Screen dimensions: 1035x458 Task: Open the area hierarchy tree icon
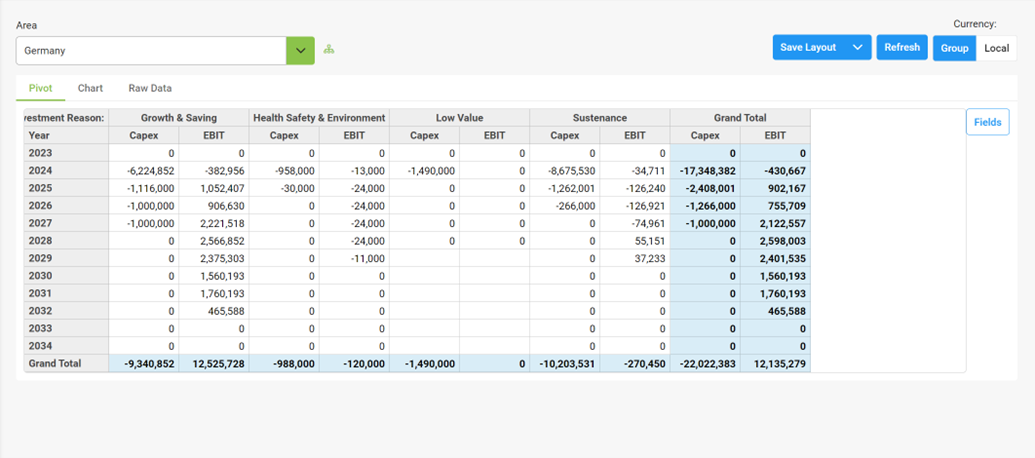[x=329, y=49]
